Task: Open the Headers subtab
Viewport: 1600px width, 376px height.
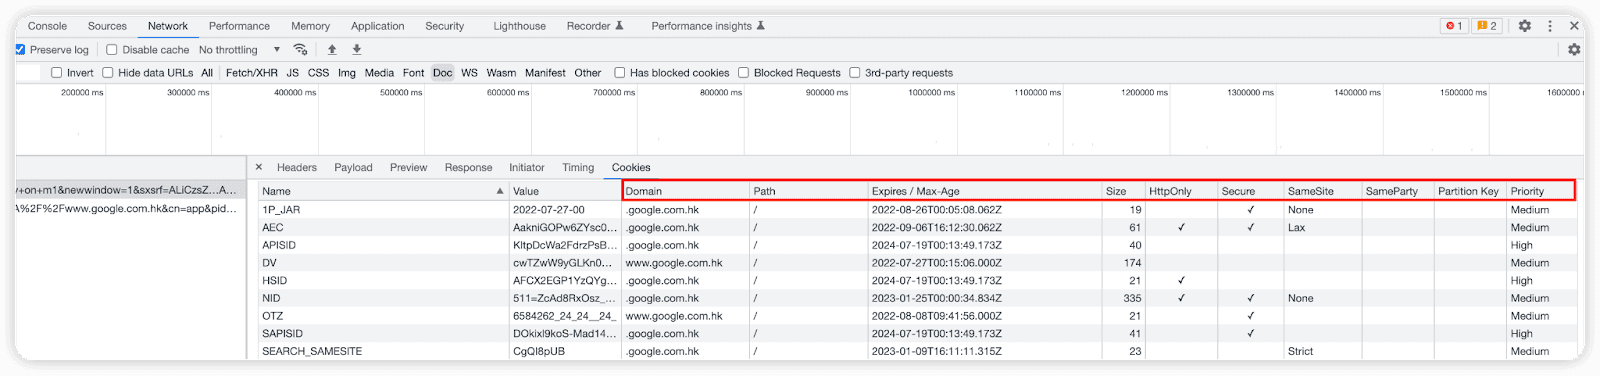Action: click(297, 167)
